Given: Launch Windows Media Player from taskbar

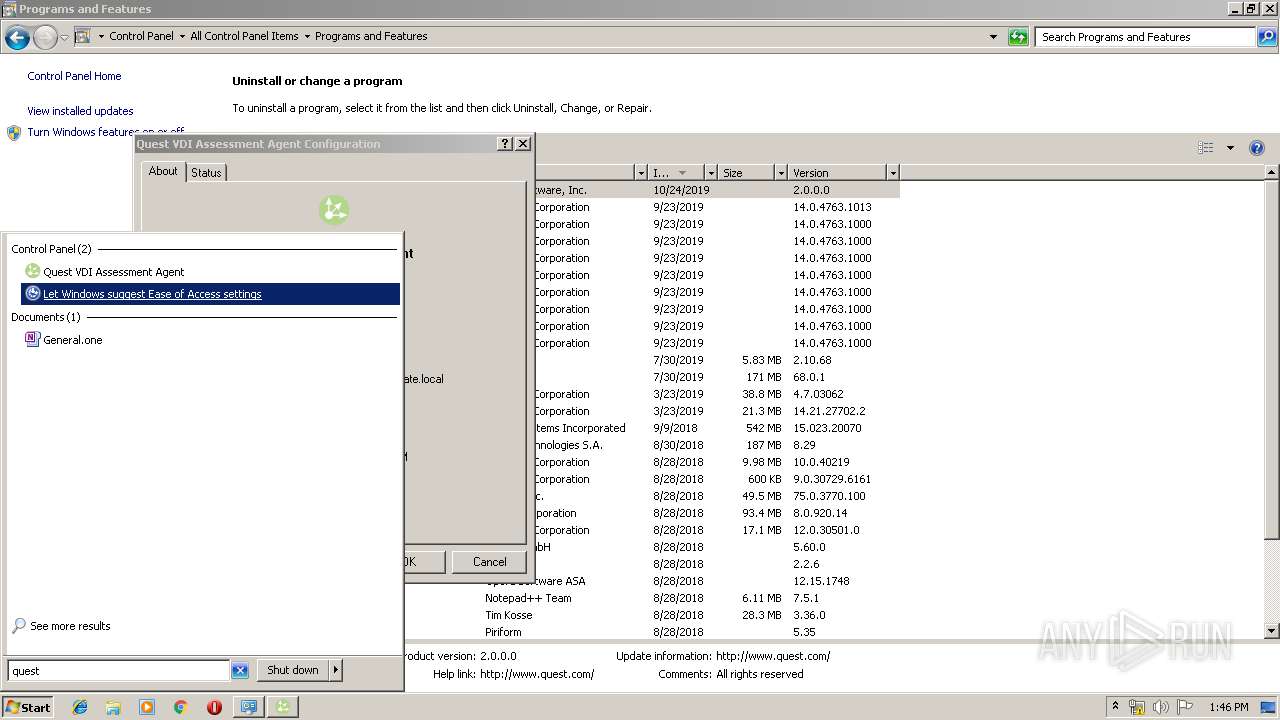Looking at the screenshot, I should tap(147, 707).
